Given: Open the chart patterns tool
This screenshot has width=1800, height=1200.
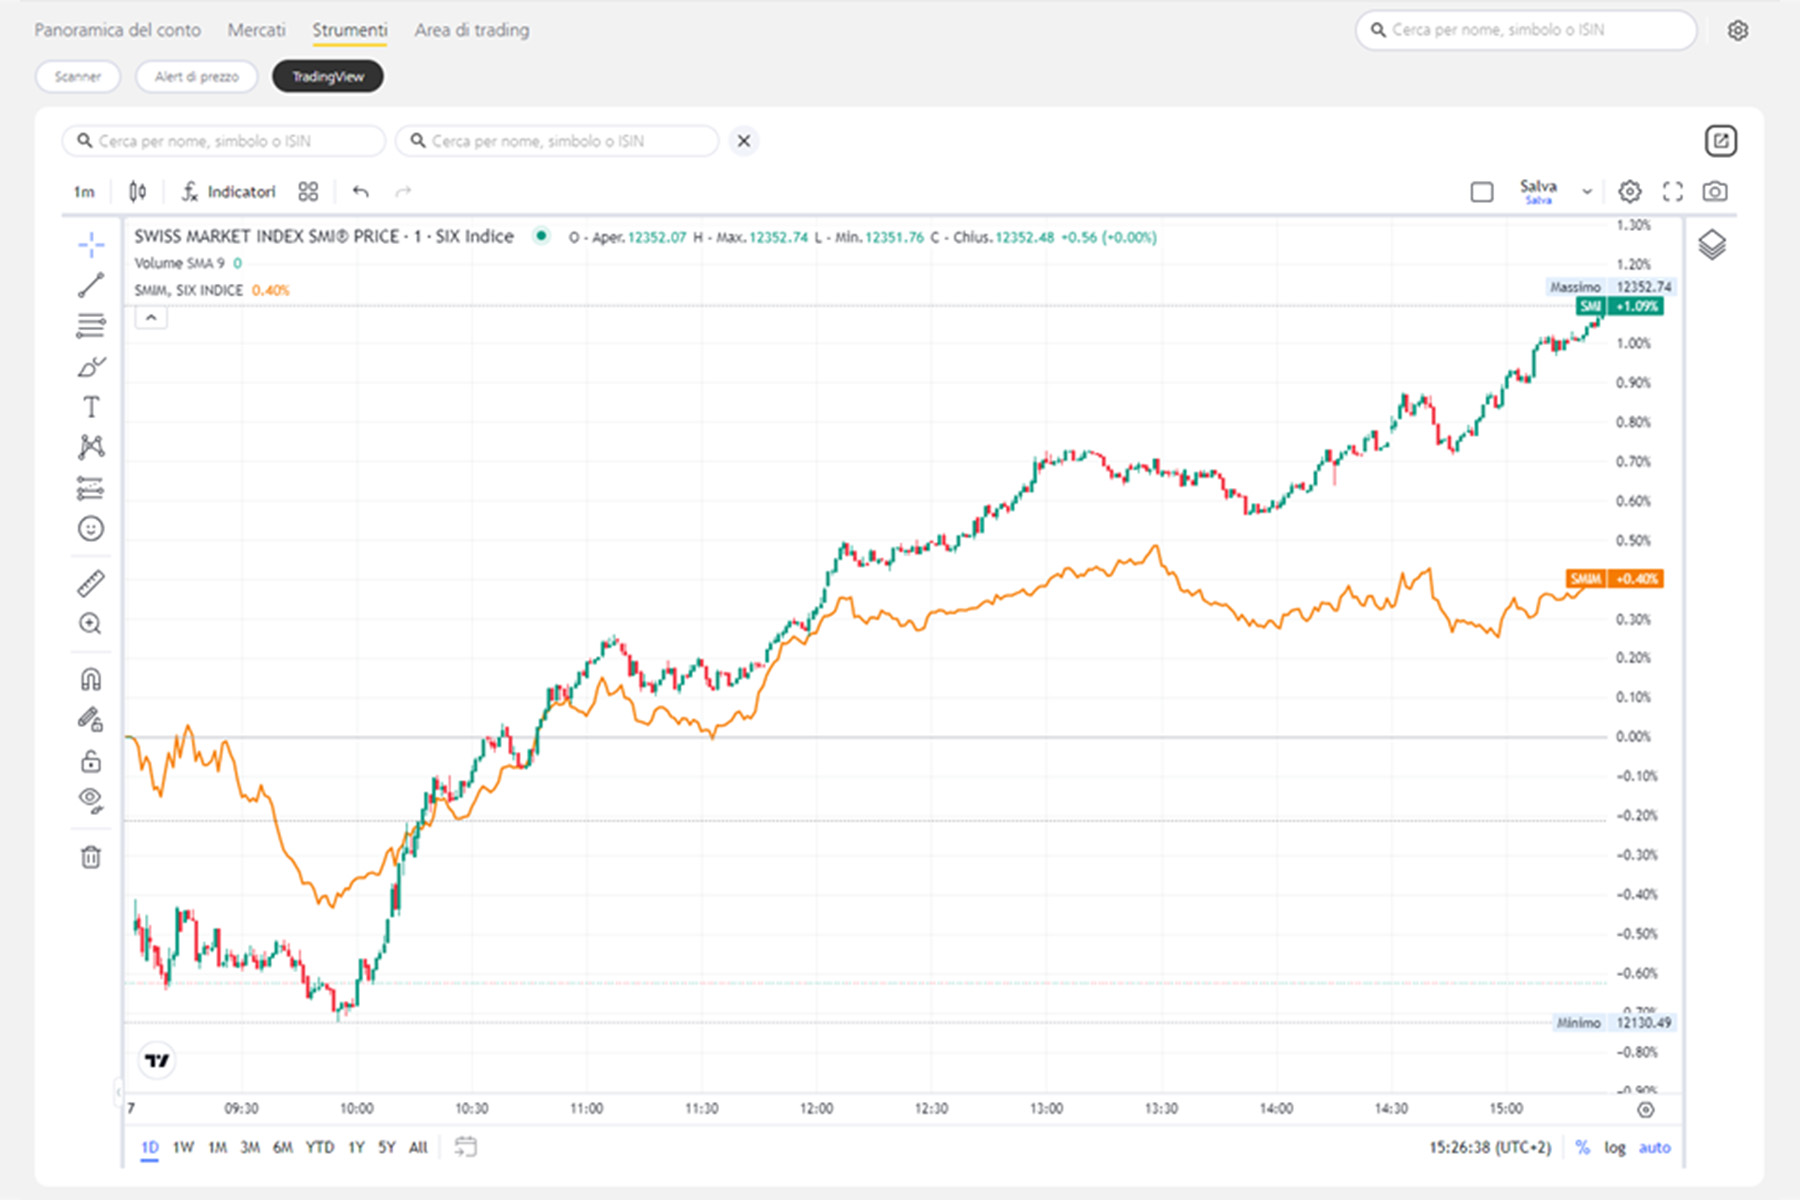Looking at the screenshot, I should click(x=91, y=447).
